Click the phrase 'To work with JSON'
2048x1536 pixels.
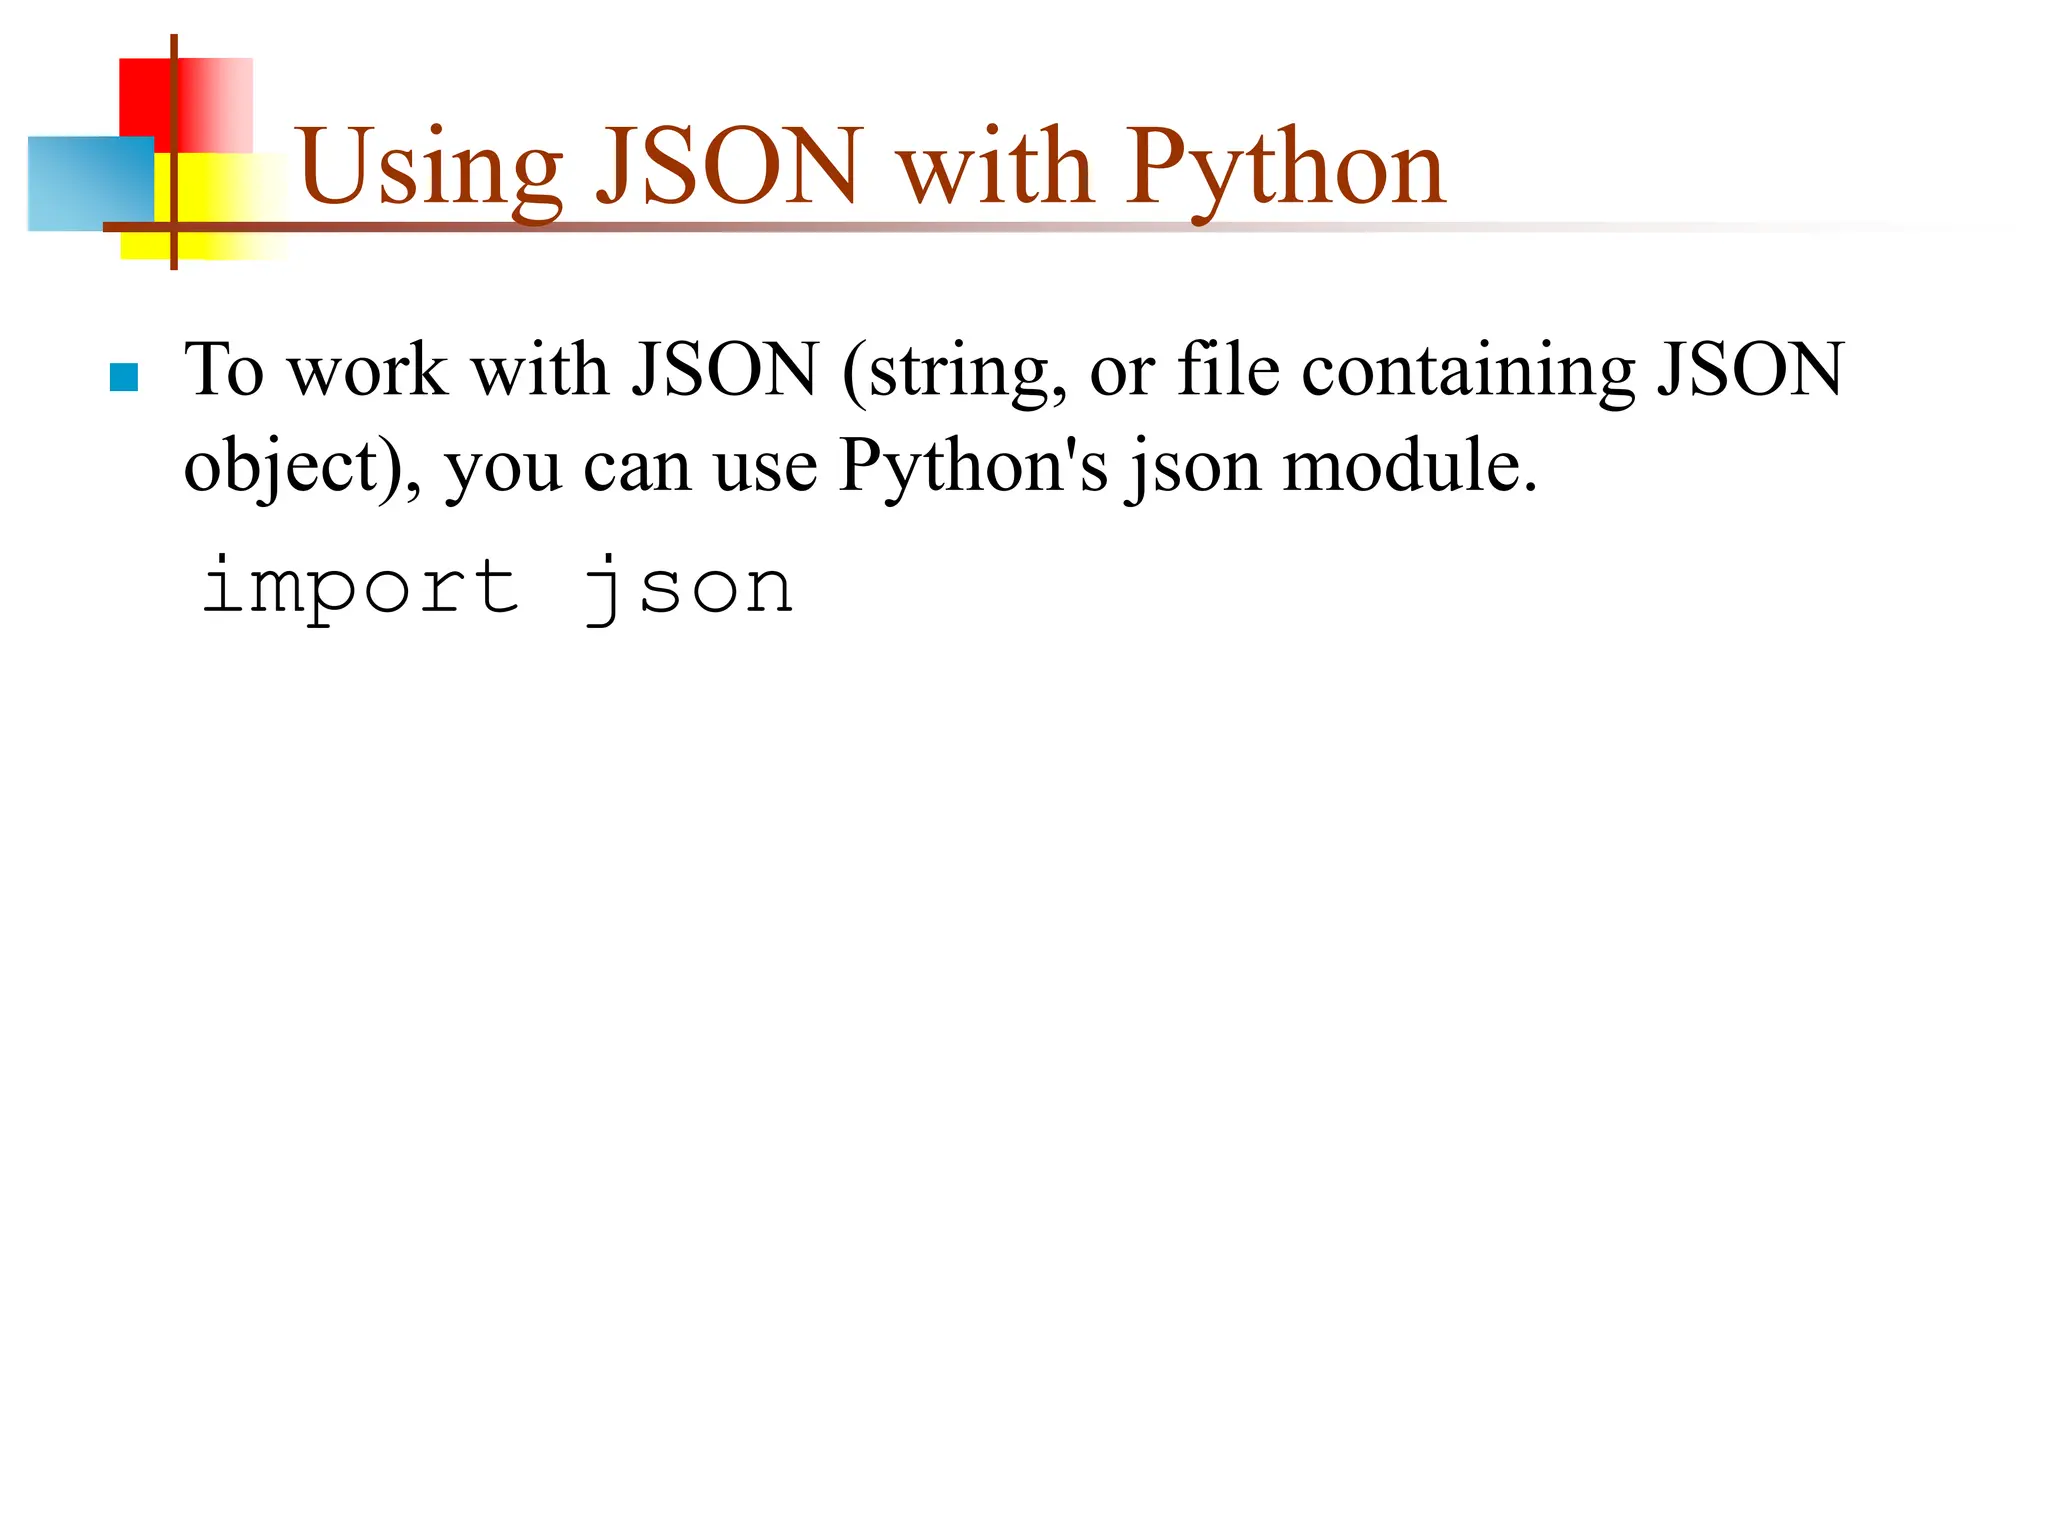pyautogui.click(x=502, y=370)
